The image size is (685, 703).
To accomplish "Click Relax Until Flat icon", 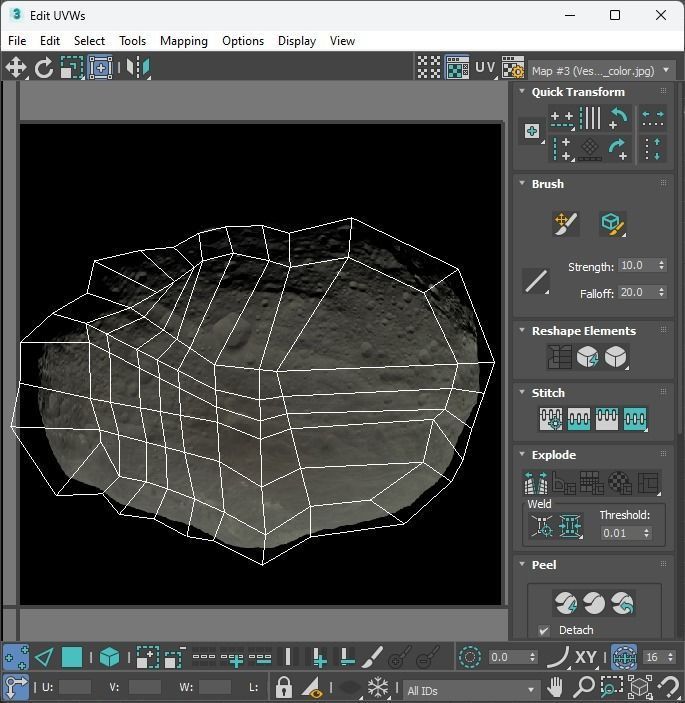I will 588,357.
